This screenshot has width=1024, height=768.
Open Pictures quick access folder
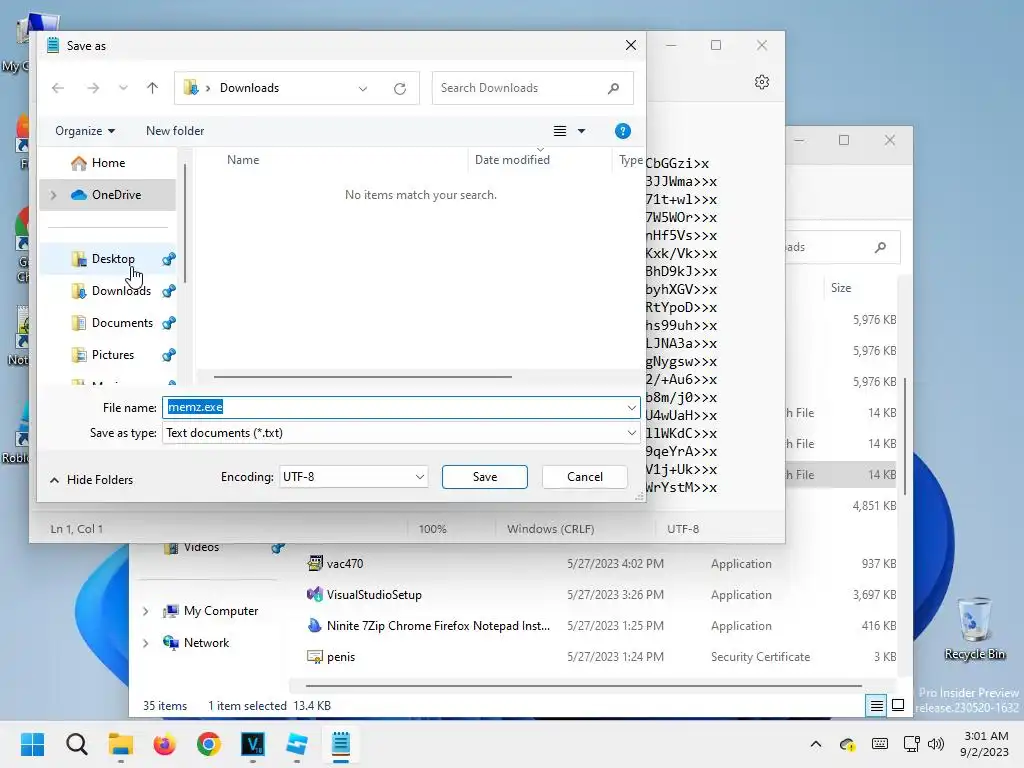108,355
